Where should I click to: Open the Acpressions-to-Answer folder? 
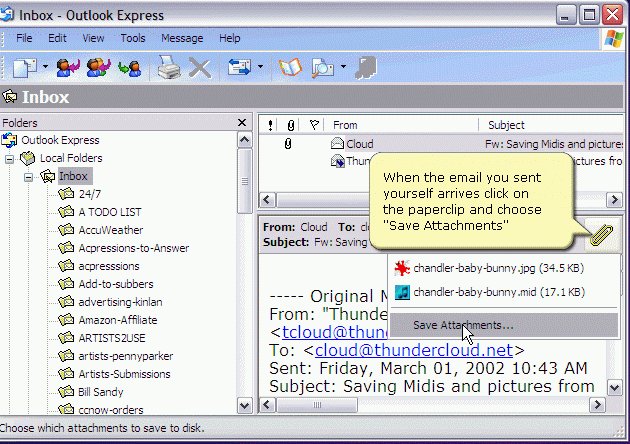pos(133,248)
